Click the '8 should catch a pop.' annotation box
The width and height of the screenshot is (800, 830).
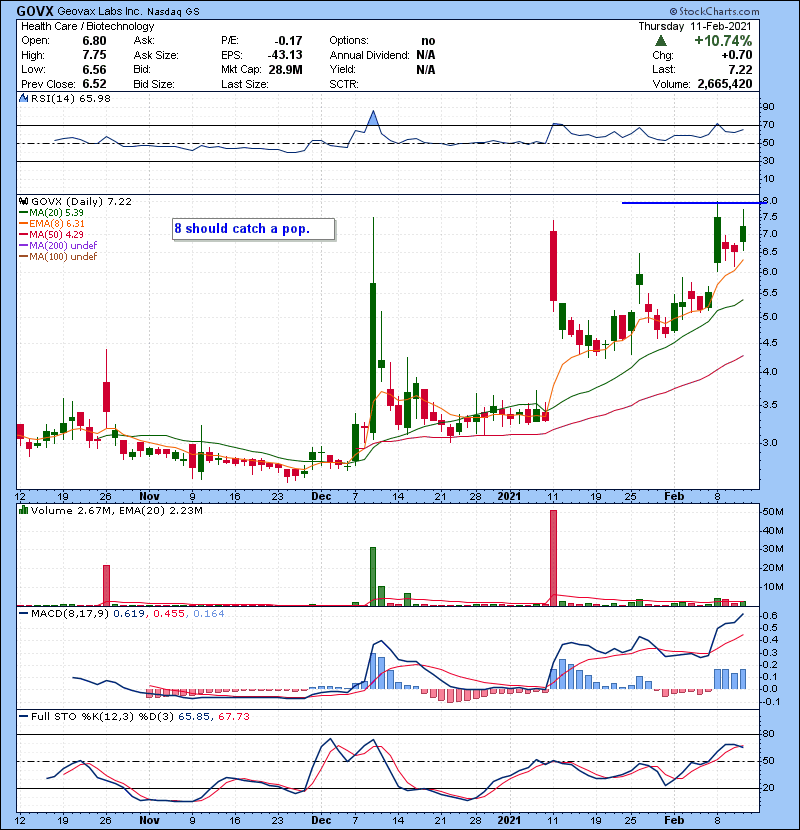coord(253,229)
